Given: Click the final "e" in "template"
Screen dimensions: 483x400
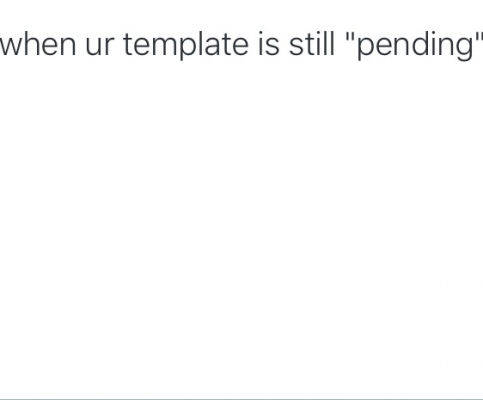Looking at the screenshot, I should 239,47.
